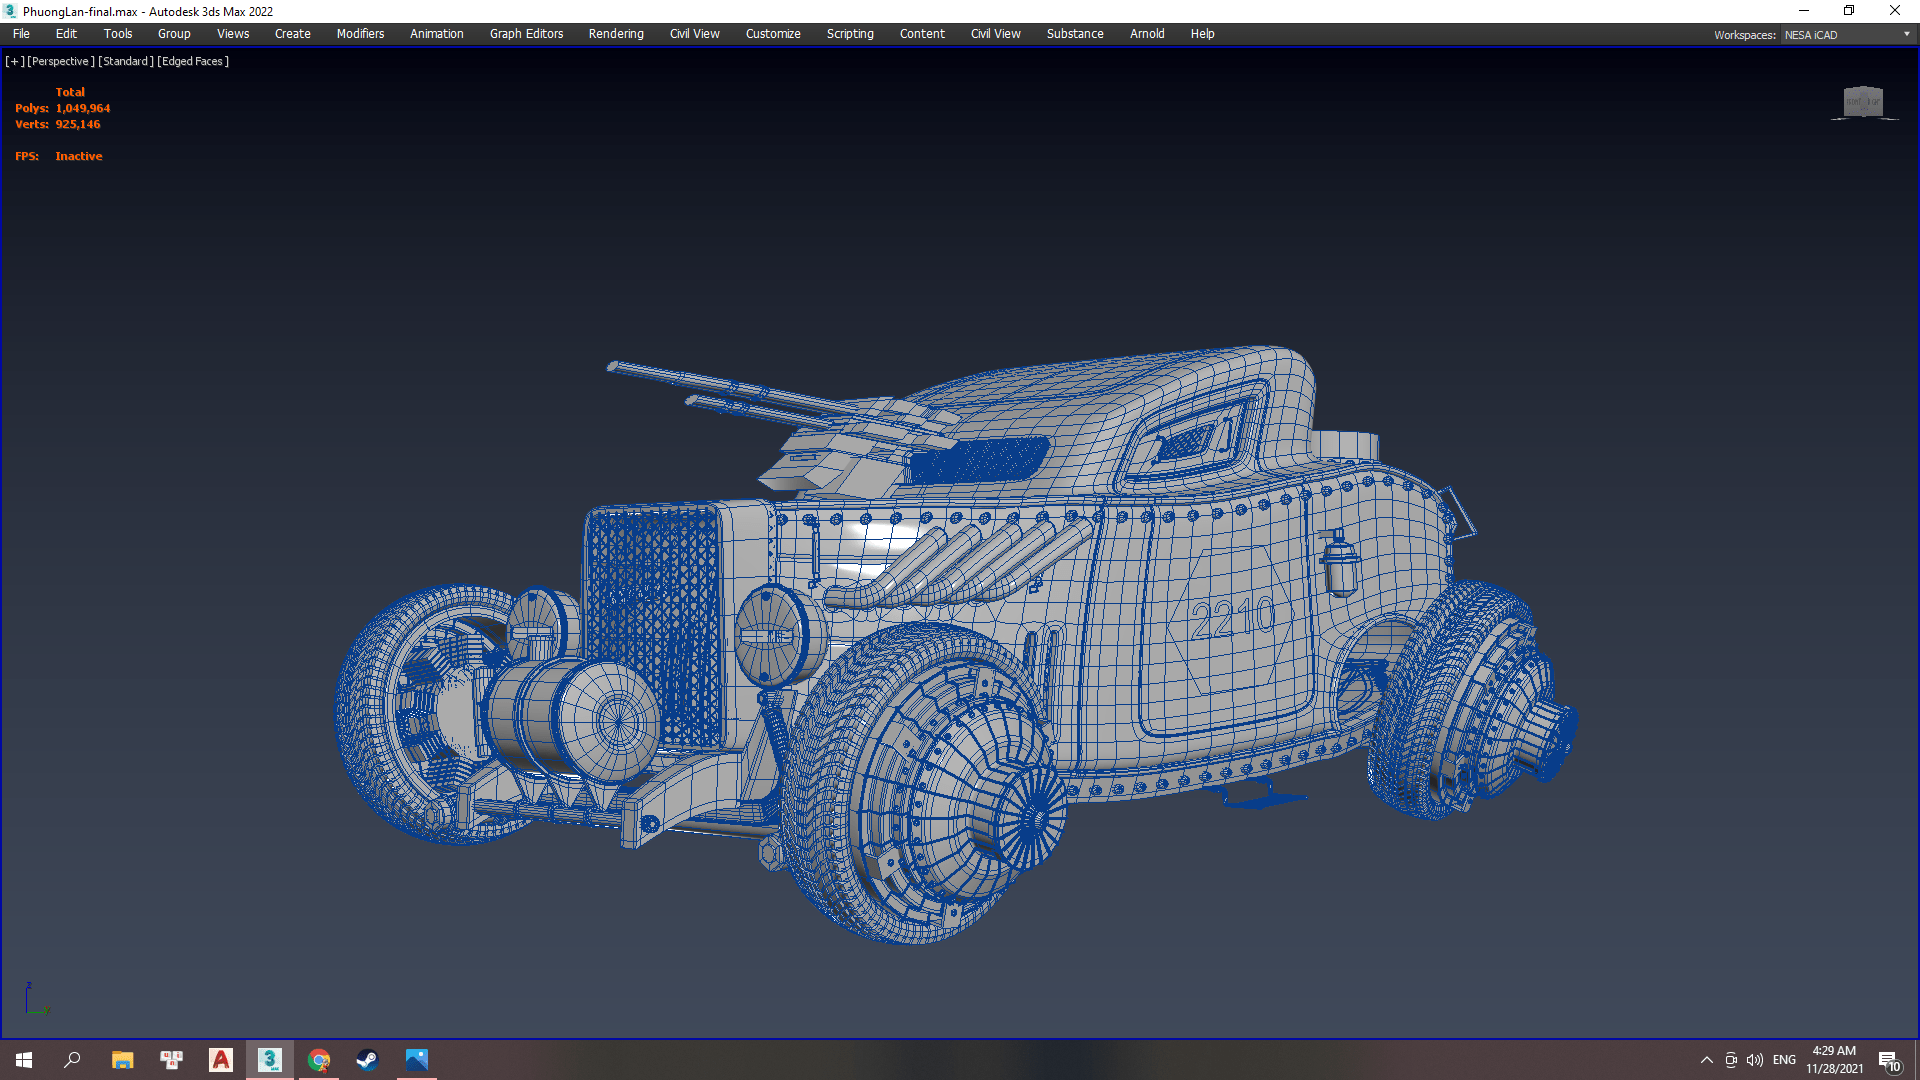The image size is (1920, 1080).
Task: Open the viewport [+] general menu
Action: 14,62
